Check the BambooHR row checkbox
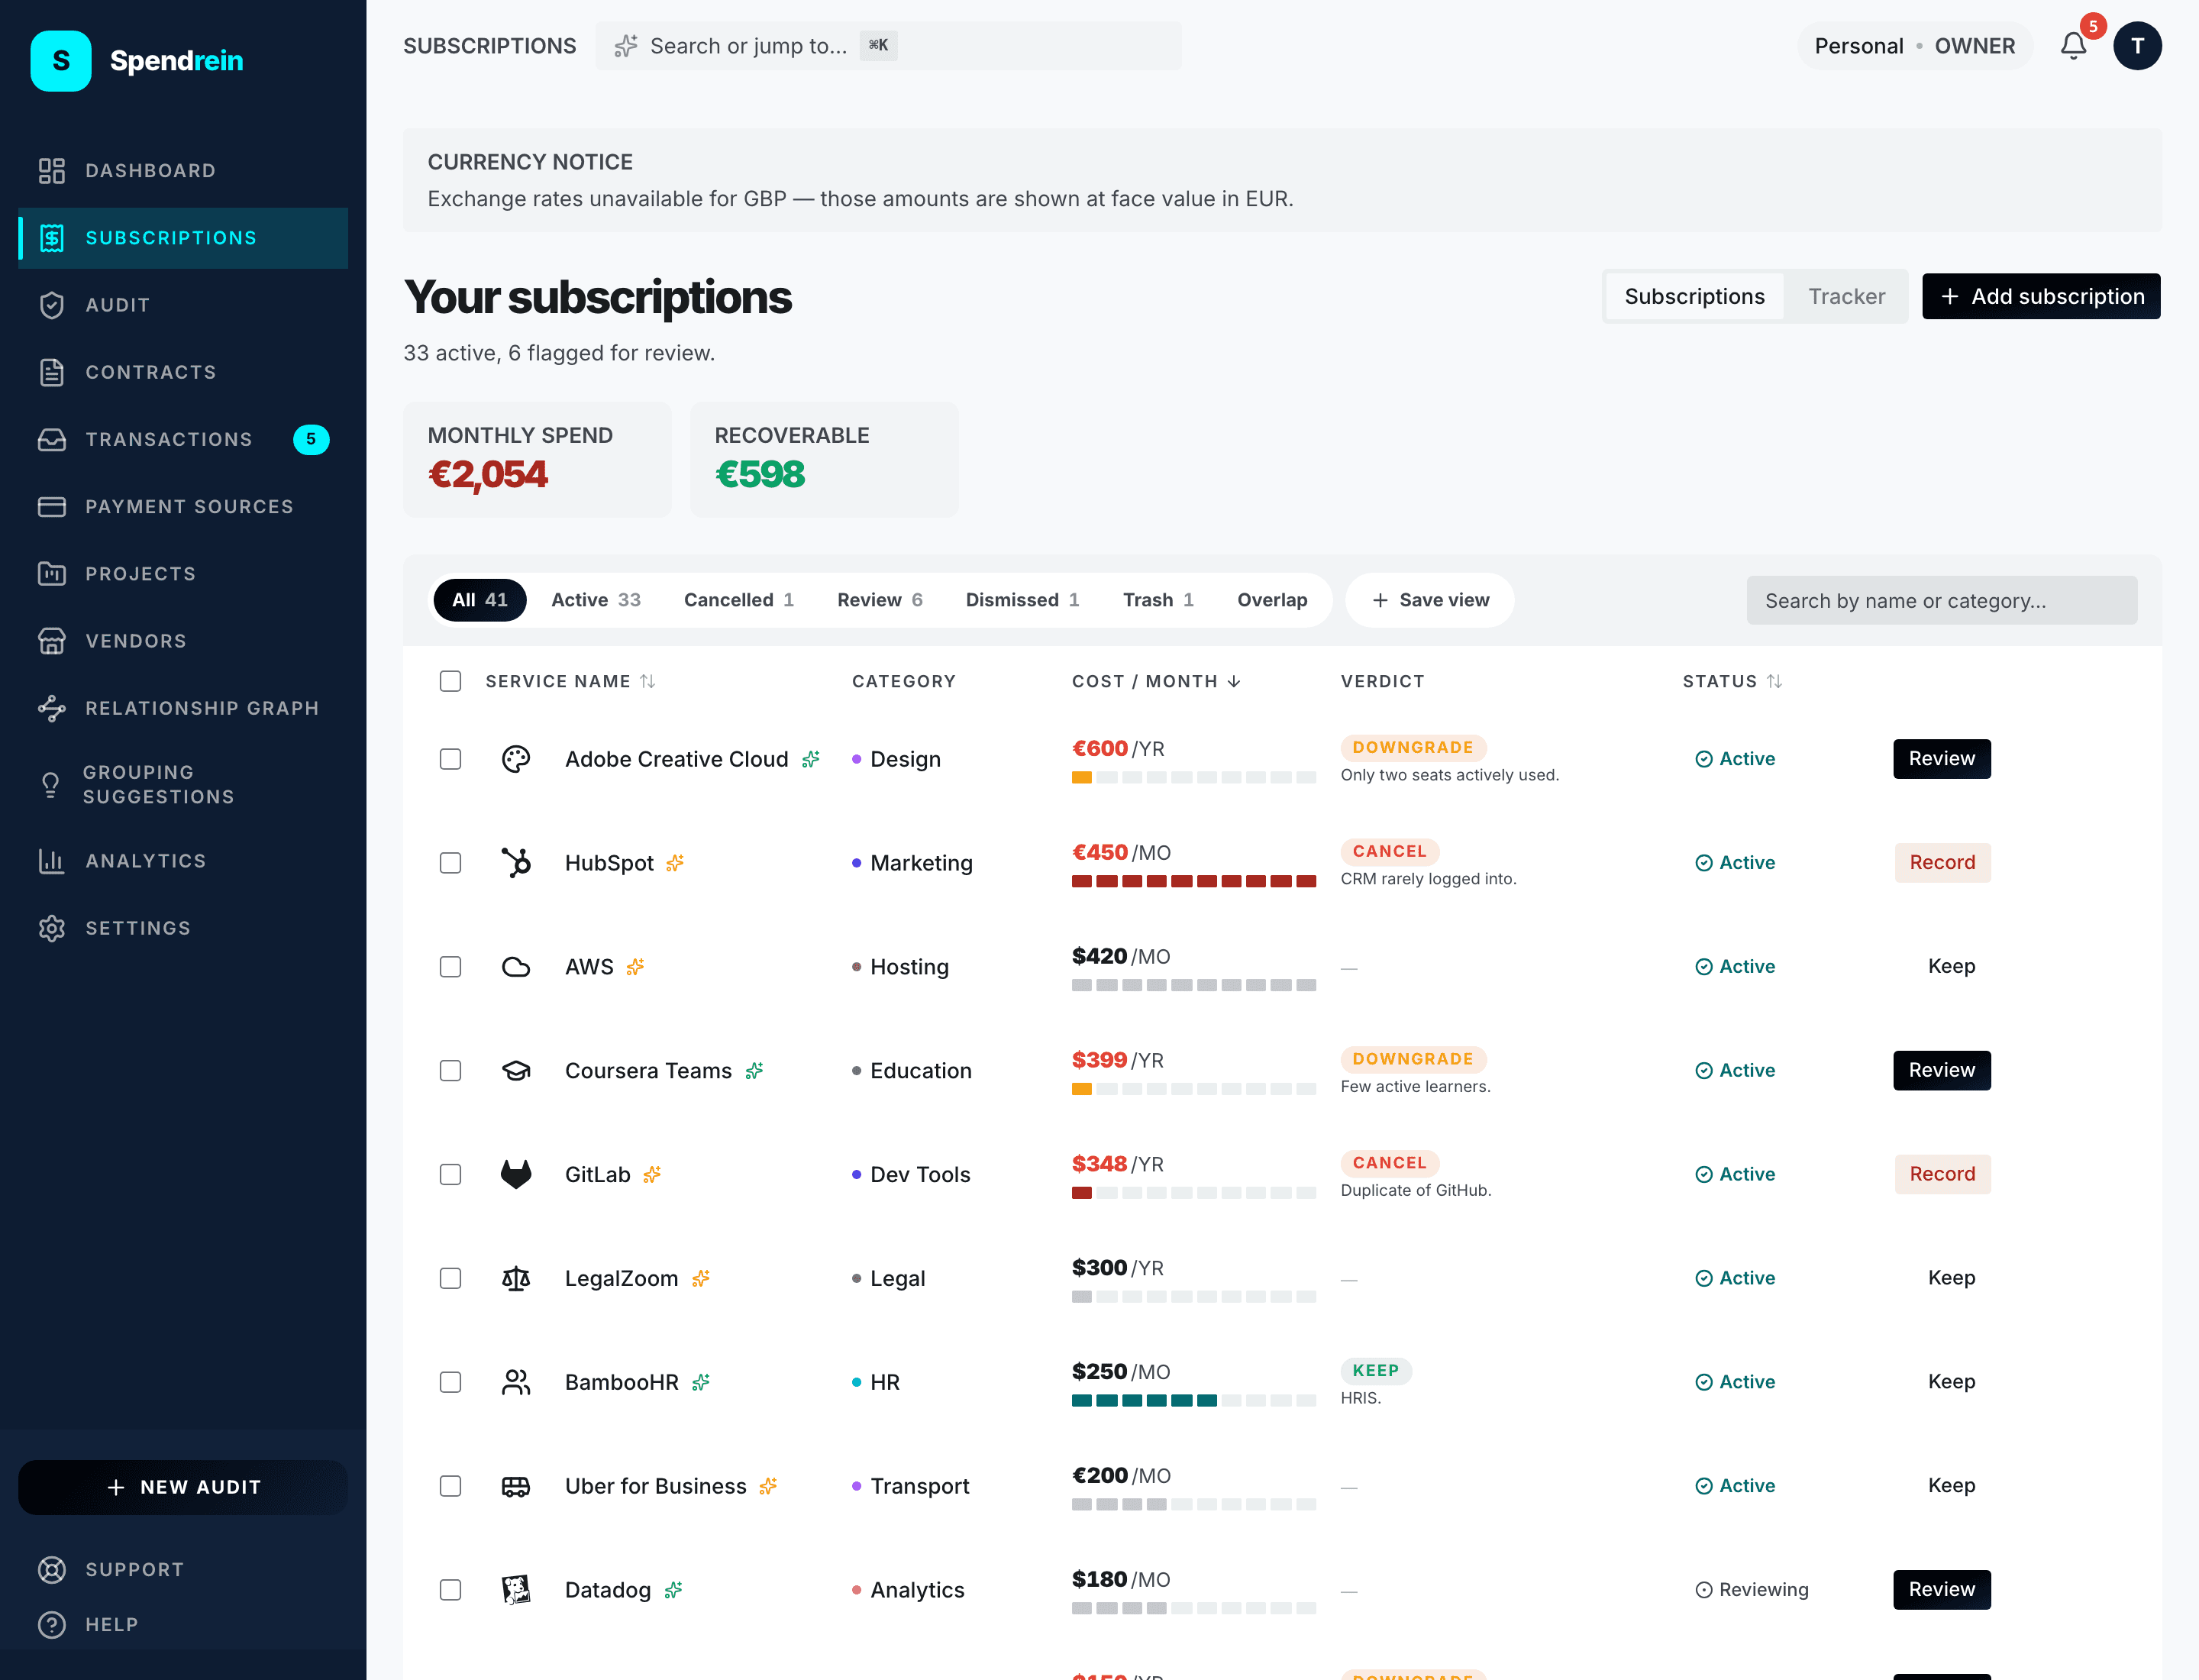This screenshot has height=1680, width=2199. click(x=451, y=1383)
